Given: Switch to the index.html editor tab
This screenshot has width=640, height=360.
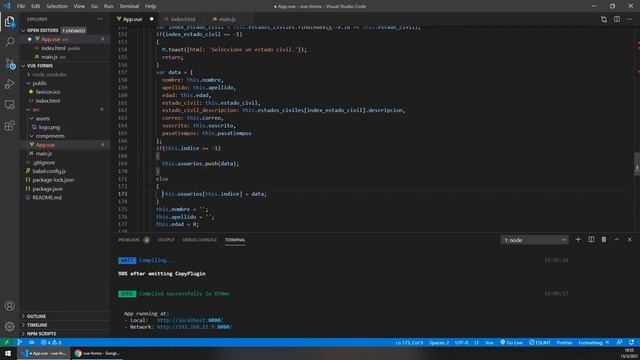Looking at the screenshot, I should [182, 19].
